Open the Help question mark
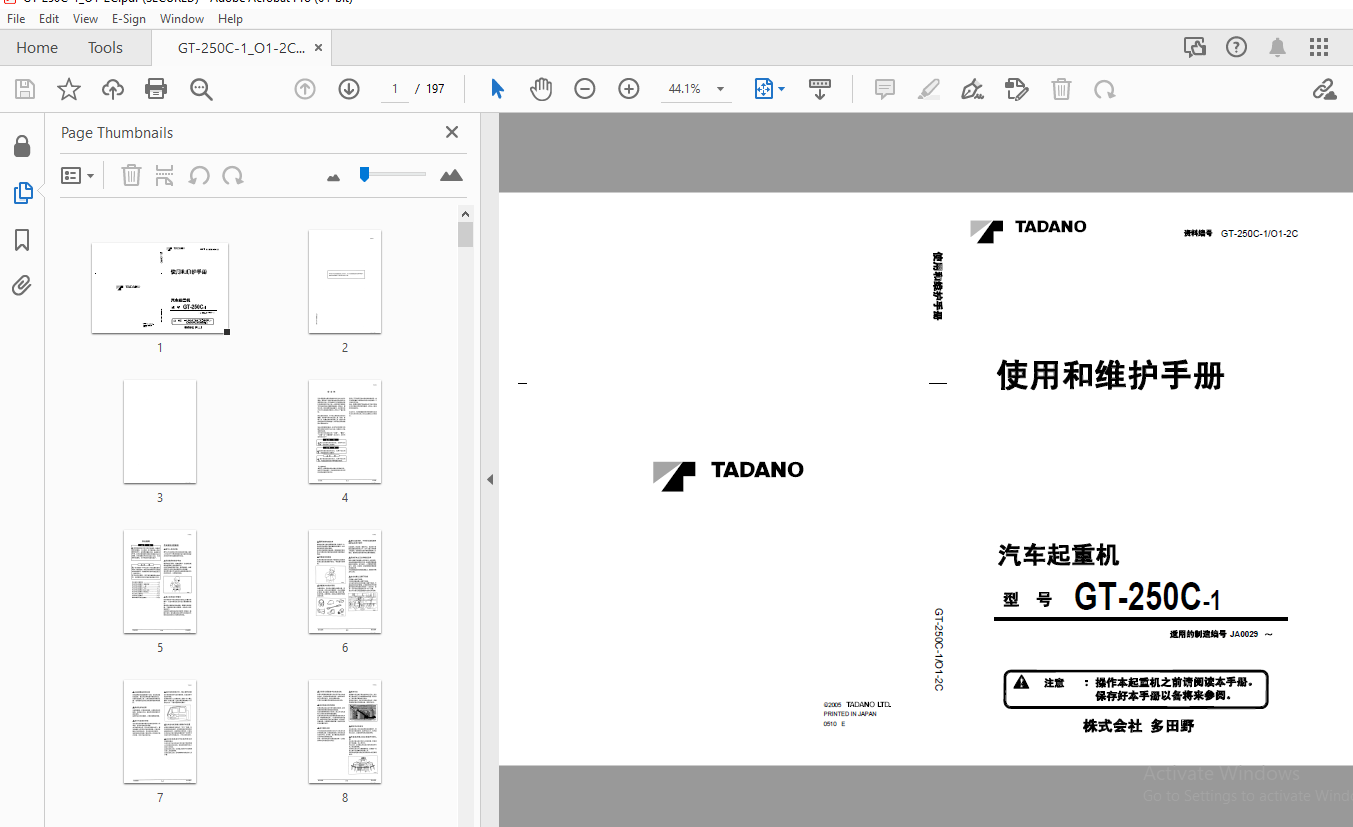 (x=1237, y=47)
